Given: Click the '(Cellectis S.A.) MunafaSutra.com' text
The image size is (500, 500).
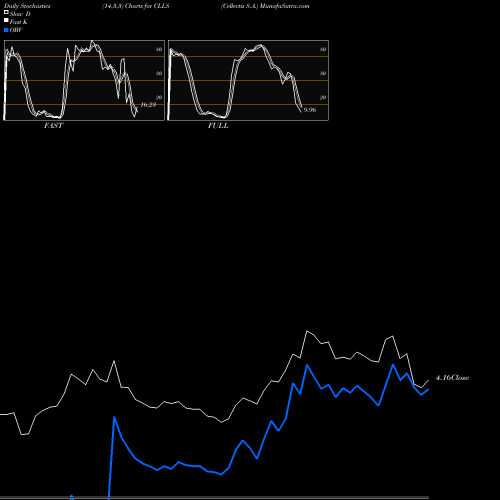Looking at the screenshot, I should coord(265,6).
